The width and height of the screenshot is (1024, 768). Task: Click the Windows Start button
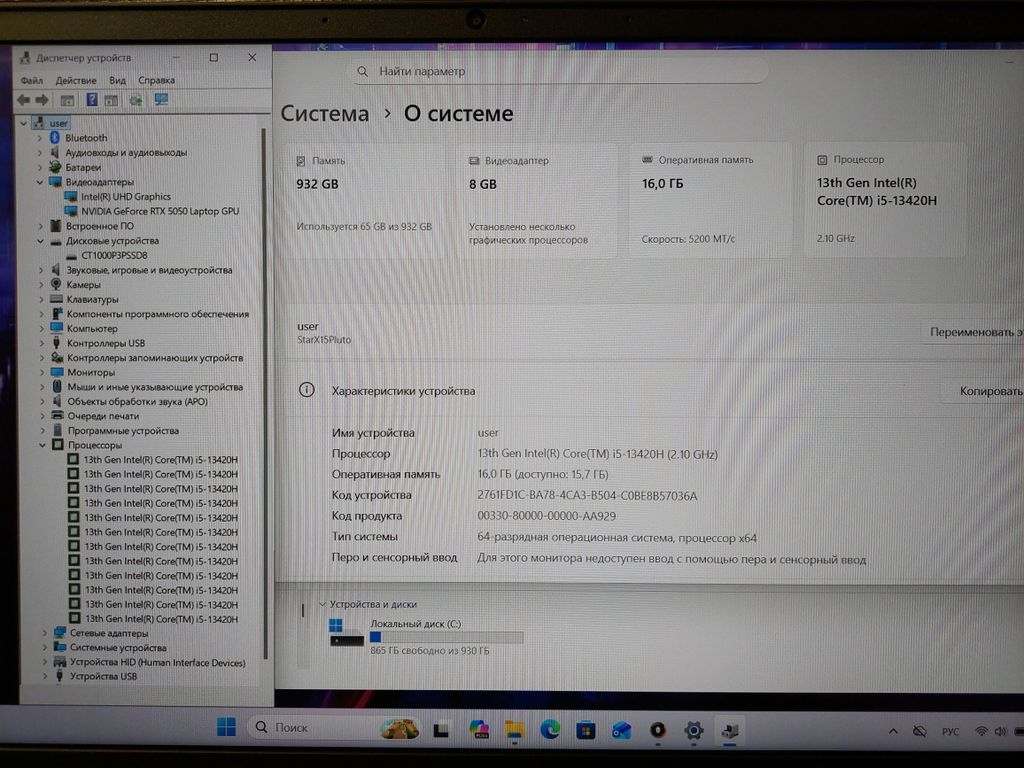tap(227, 728)
